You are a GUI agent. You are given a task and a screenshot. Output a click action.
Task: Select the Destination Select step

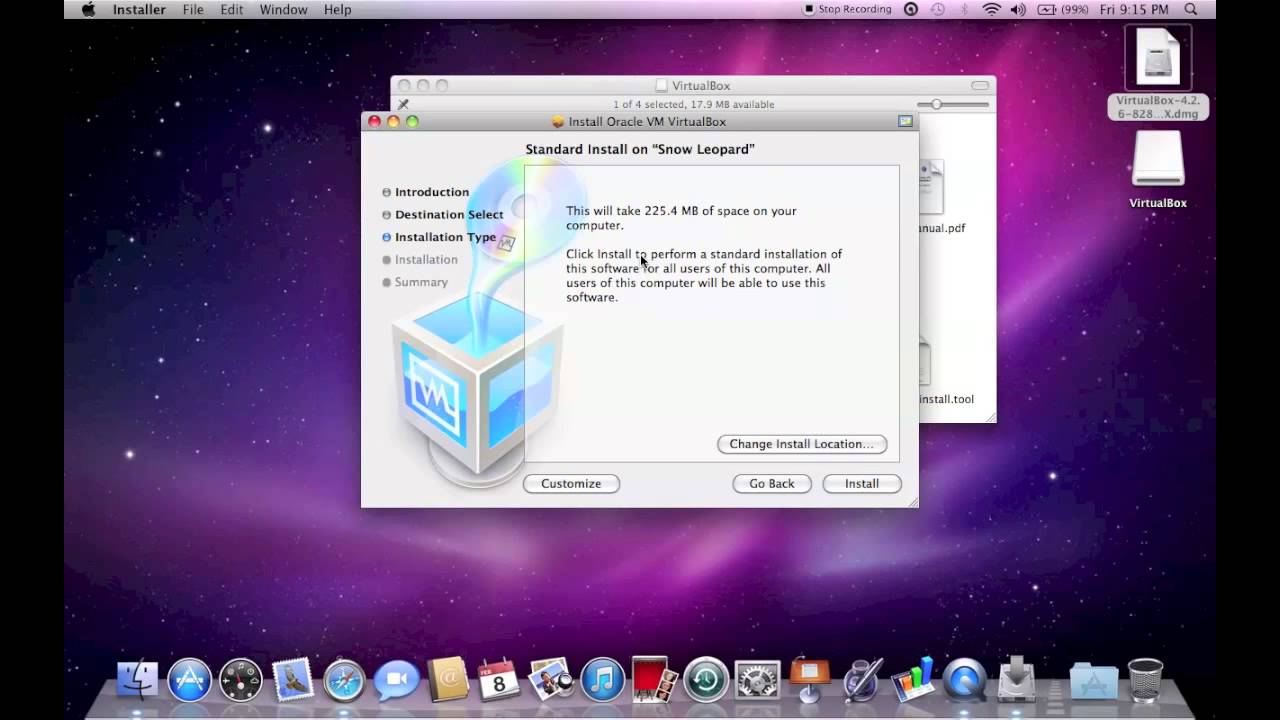(x=442, y=214)
